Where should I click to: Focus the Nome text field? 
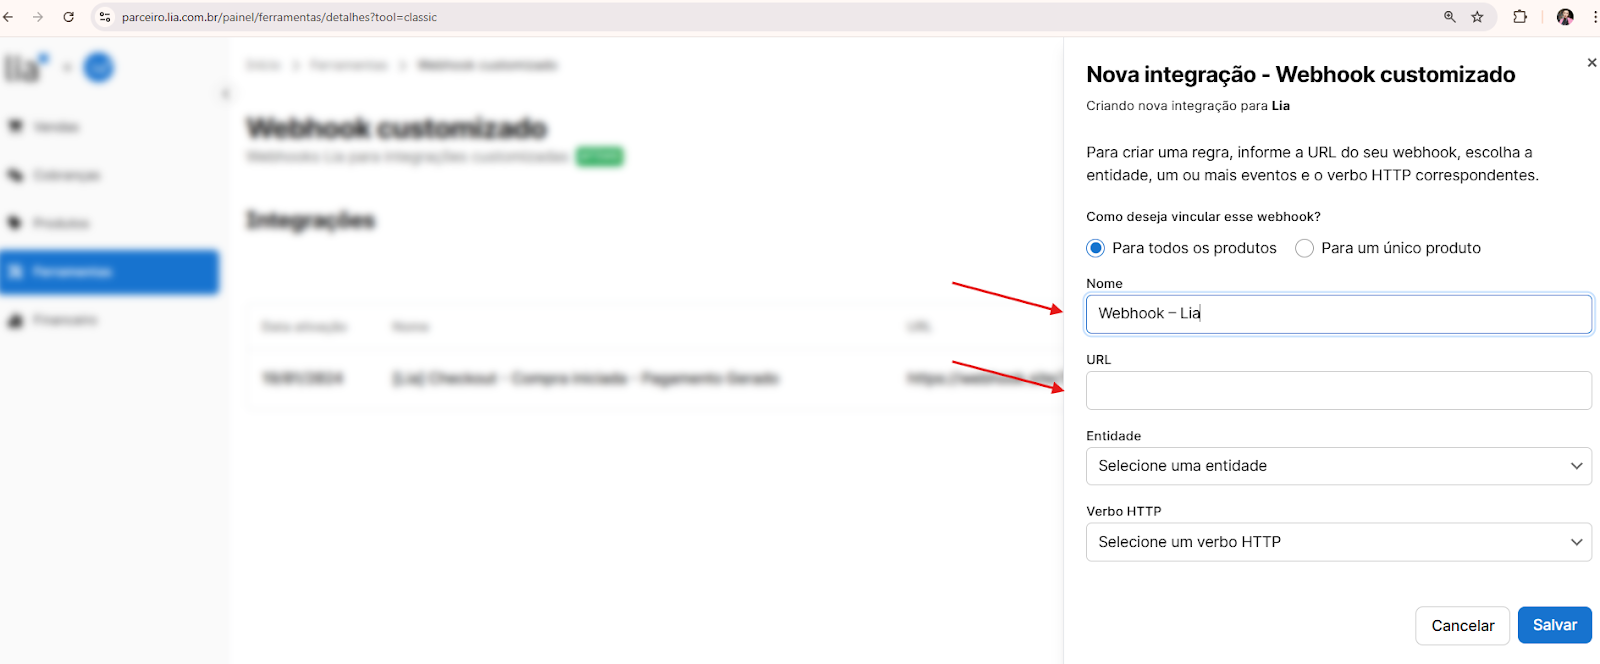click(1338, 314)
